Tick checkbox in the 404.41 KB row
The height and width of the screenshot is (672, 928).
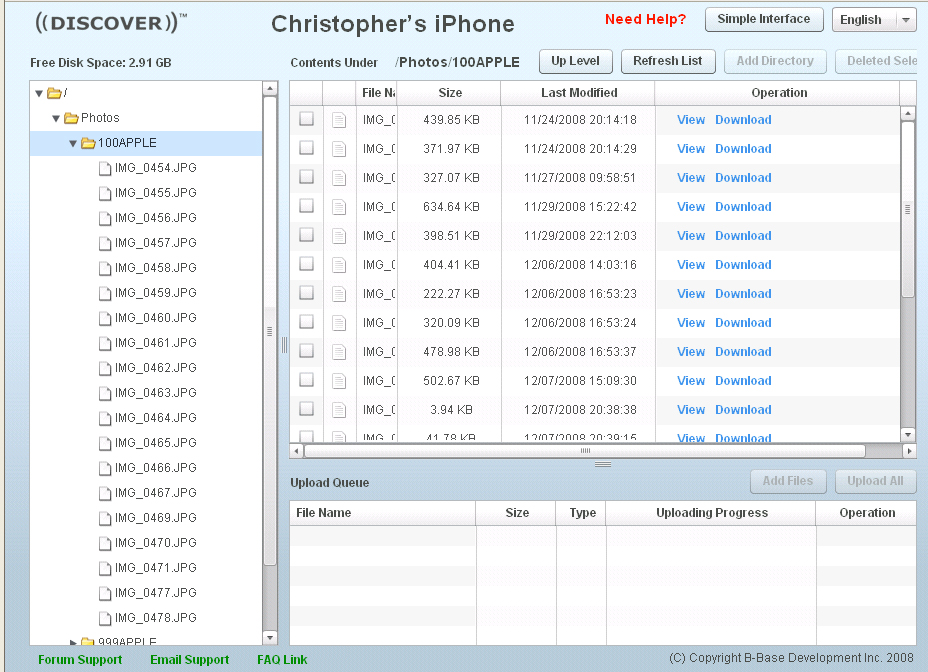pos(306,264)
